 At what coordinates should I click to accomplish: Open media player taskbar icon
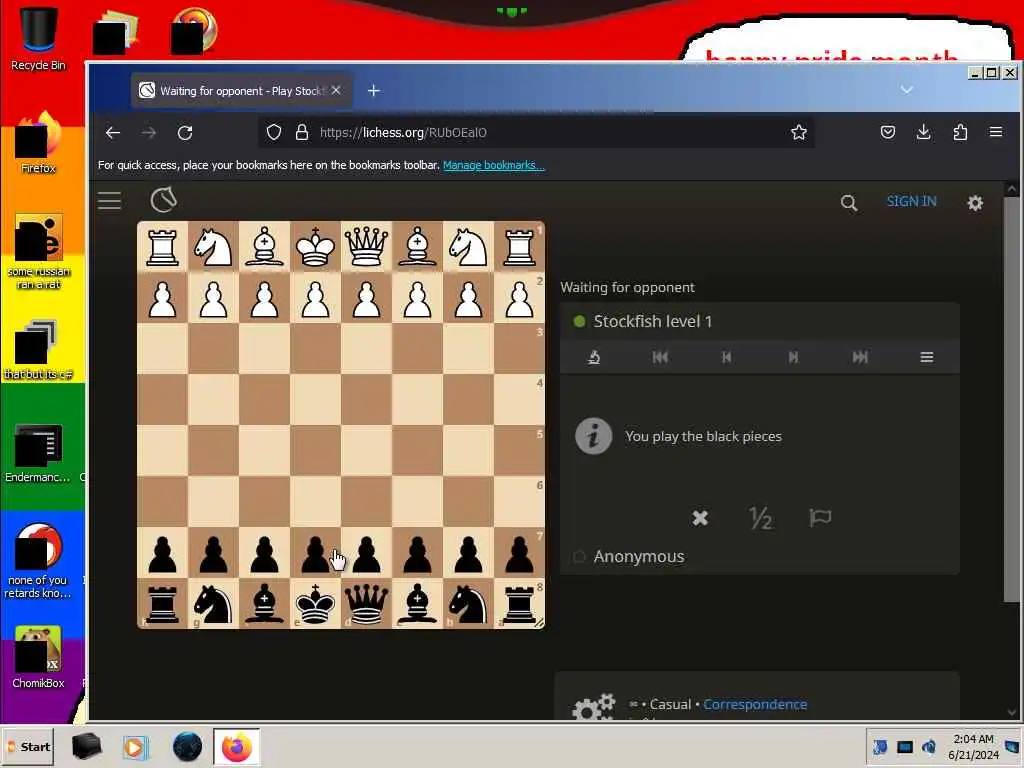click(x=136, y=746)
